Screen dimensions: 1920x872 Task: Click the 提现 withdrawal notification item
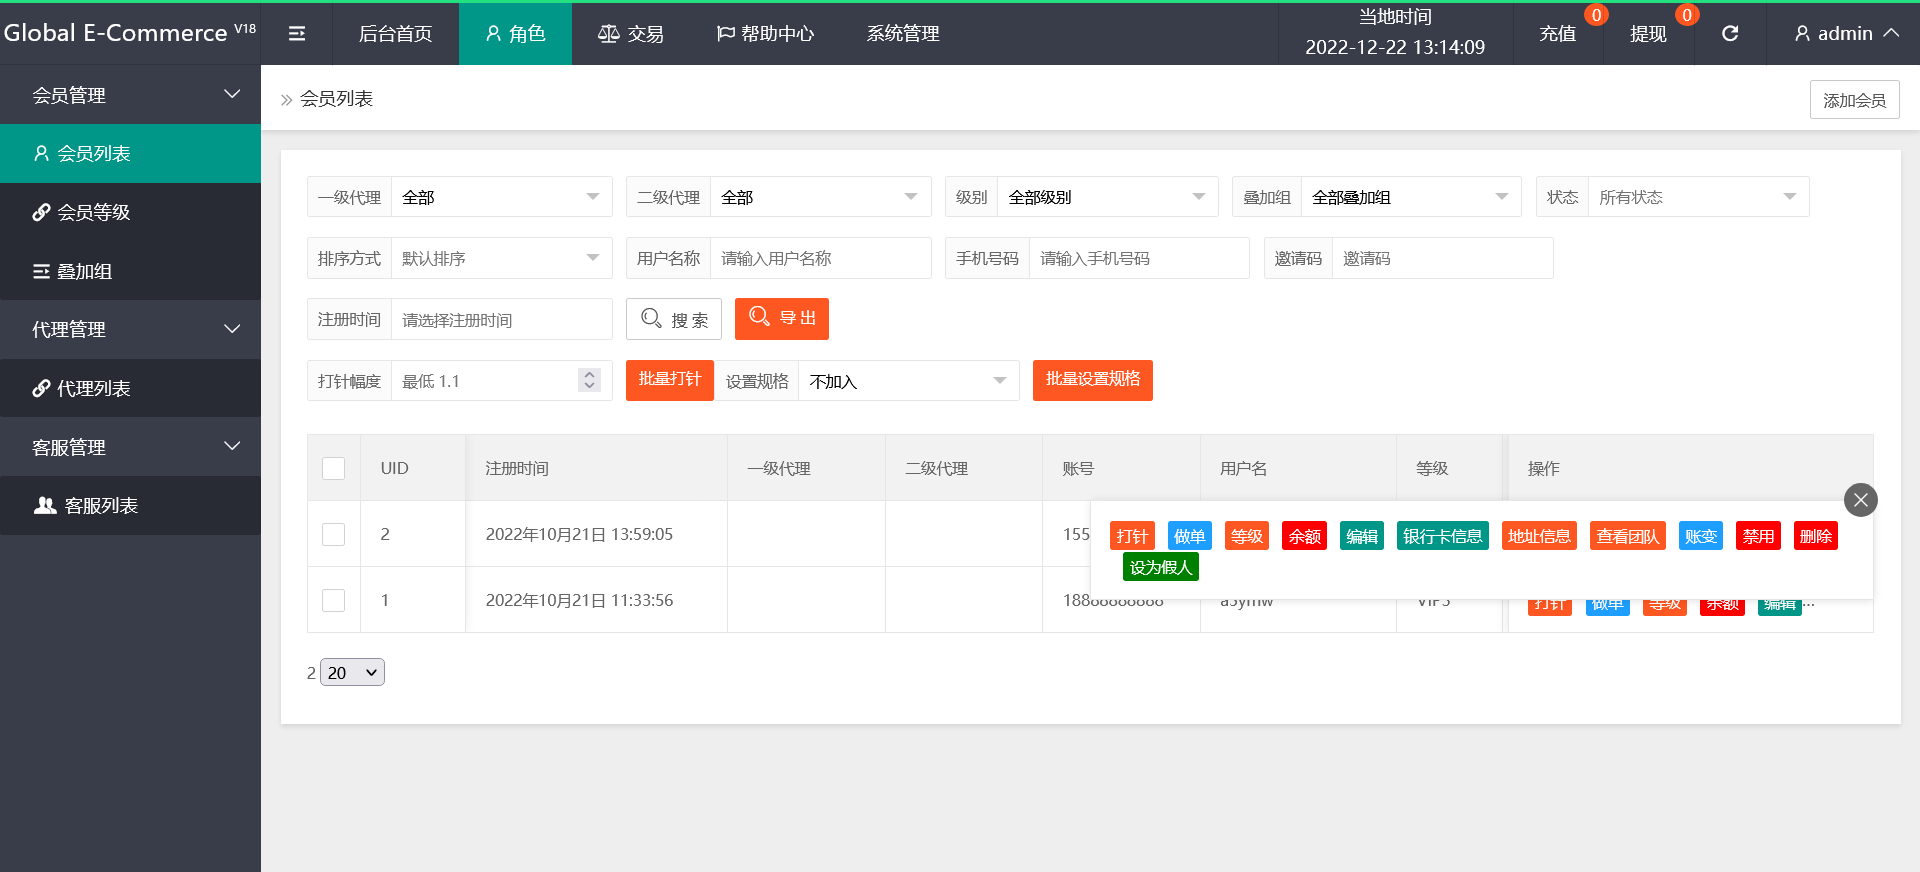[x=1648, y=34]
